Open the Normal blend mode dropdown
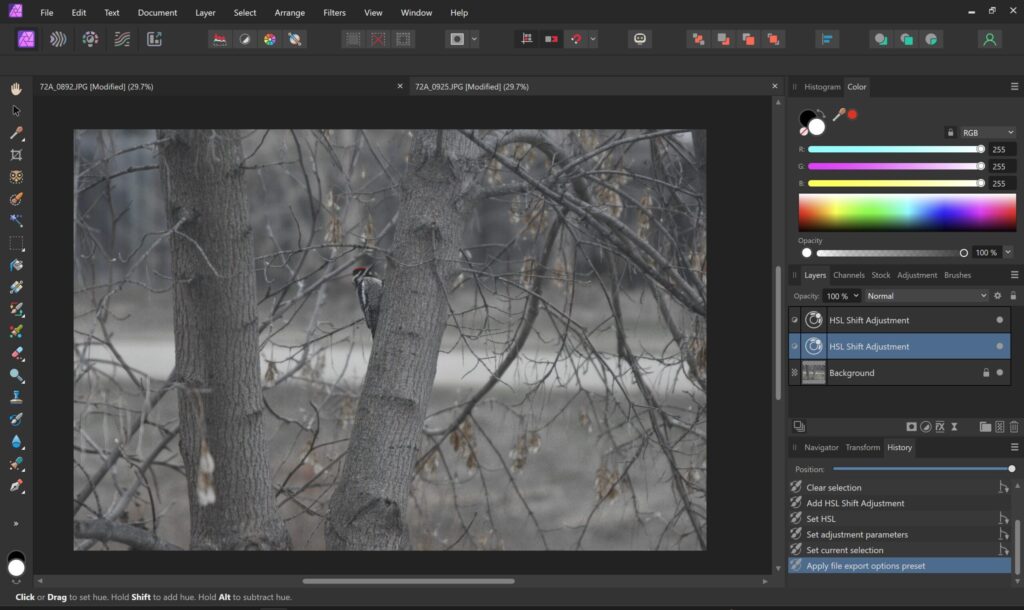This screenshot has height=610, width=1024. click(926, 296)
